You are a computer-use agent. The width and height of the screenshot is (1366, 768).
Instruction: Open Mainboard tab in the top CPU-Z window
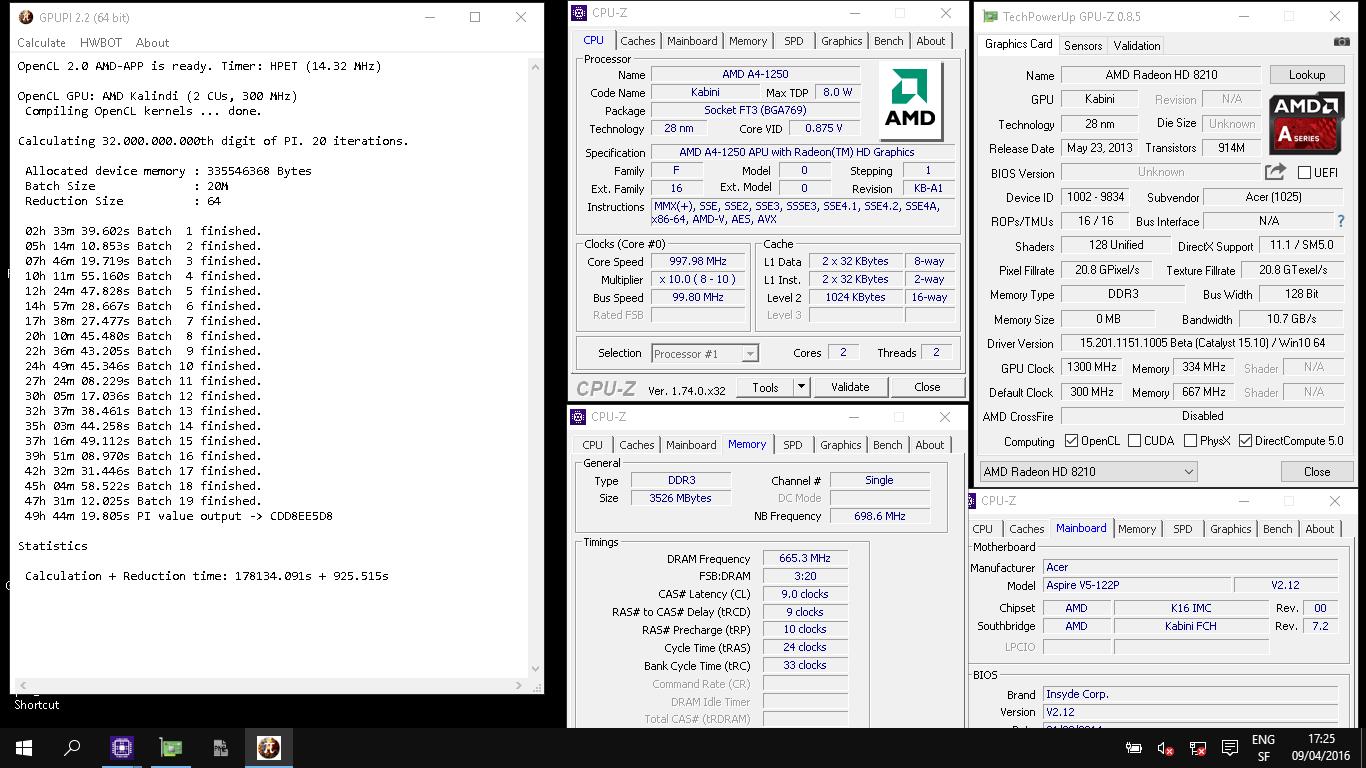(692, 41)
